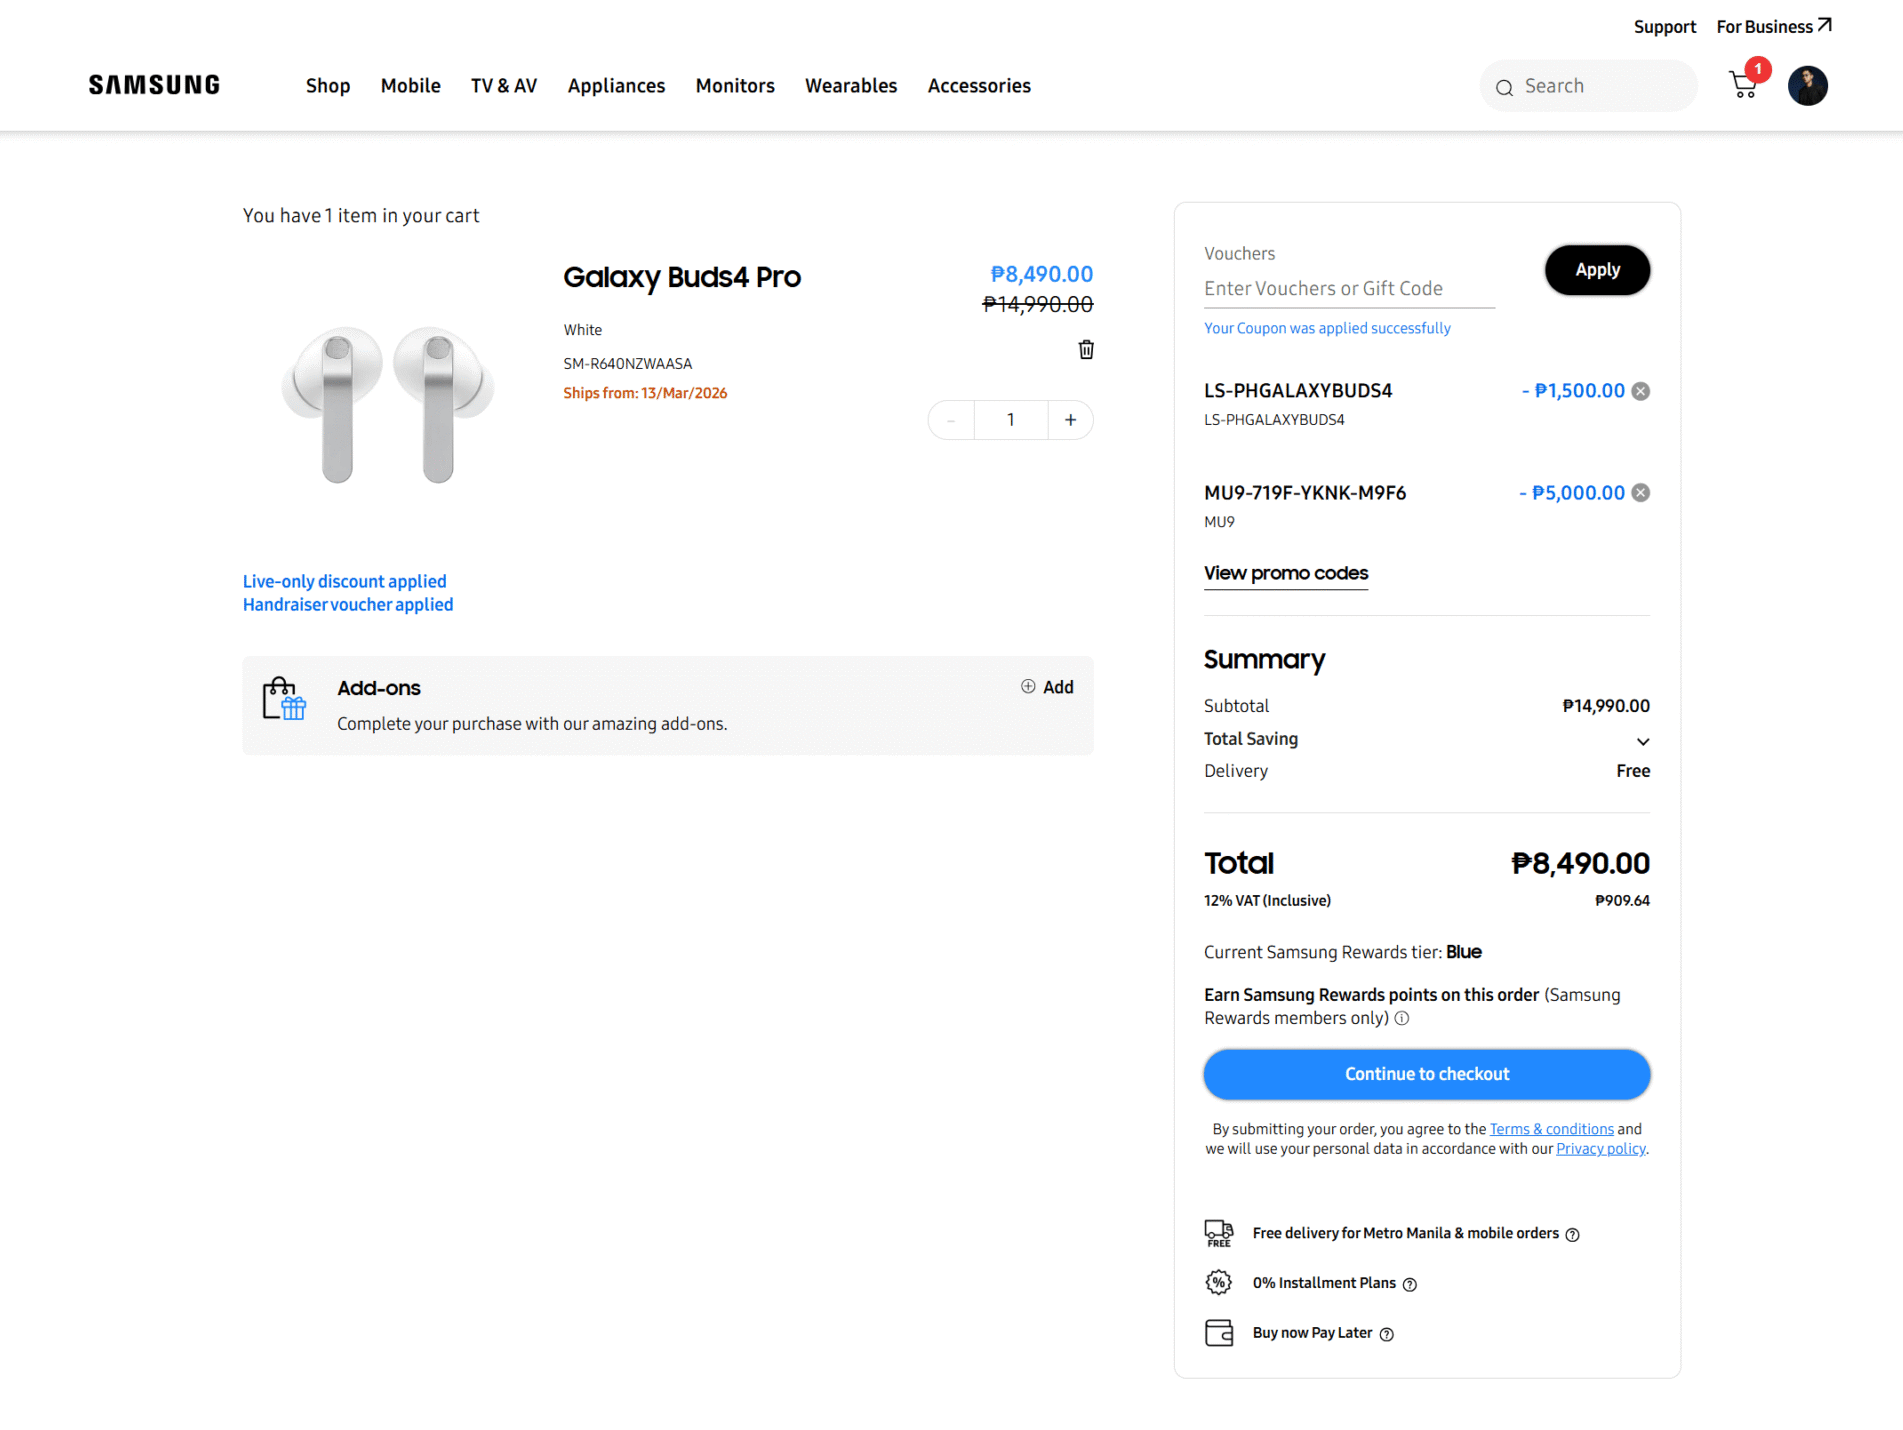Image resolution: width=1903 pixels, height=1430 pixels.
Task: Delete Galaxy Buds4 Pro with trash icon
Action: 1086,349
